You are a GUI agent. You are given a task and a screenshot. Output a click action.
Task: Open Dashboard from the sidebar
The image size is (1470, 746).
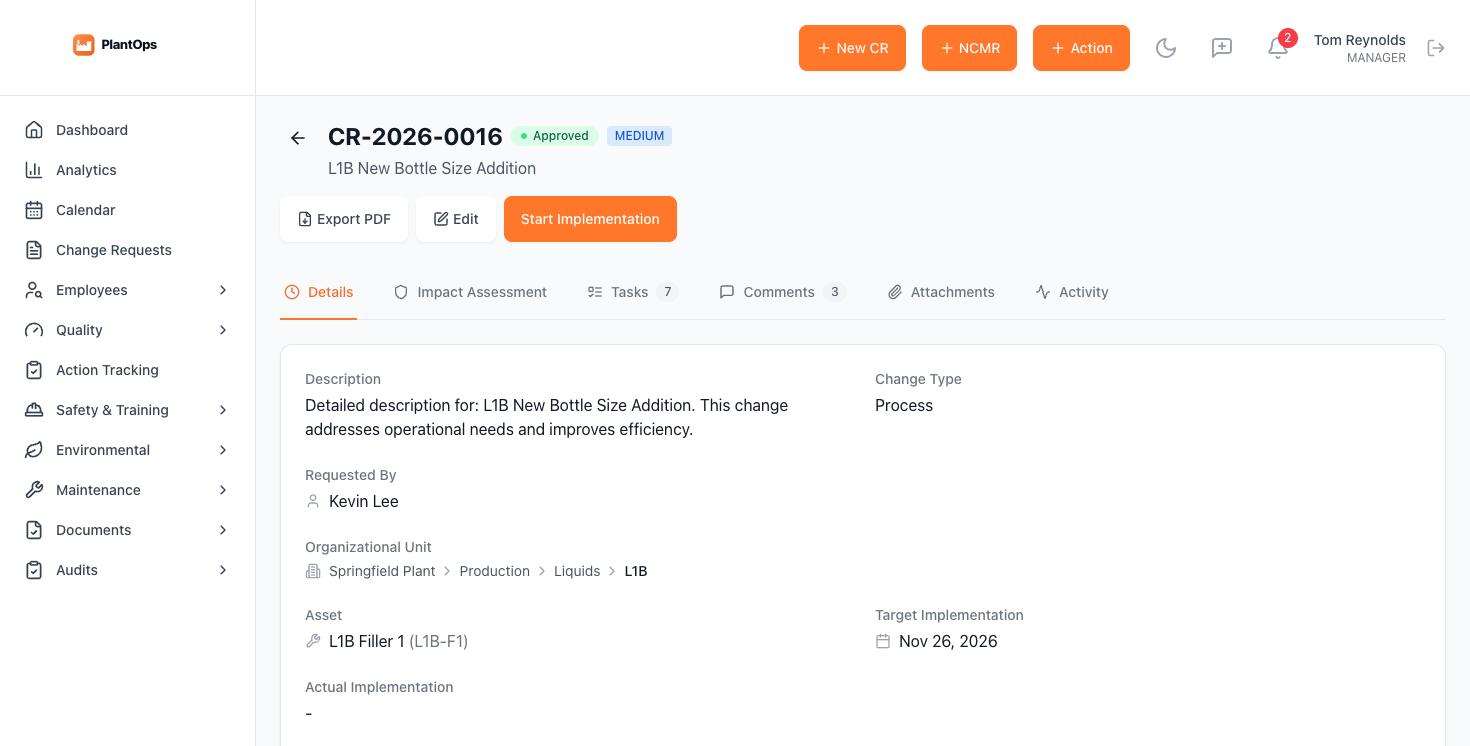click(128, 130)
